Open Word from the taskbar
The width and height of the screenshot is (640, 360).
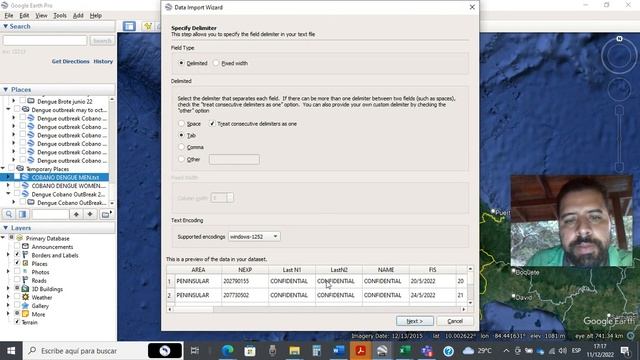(338, 351)
